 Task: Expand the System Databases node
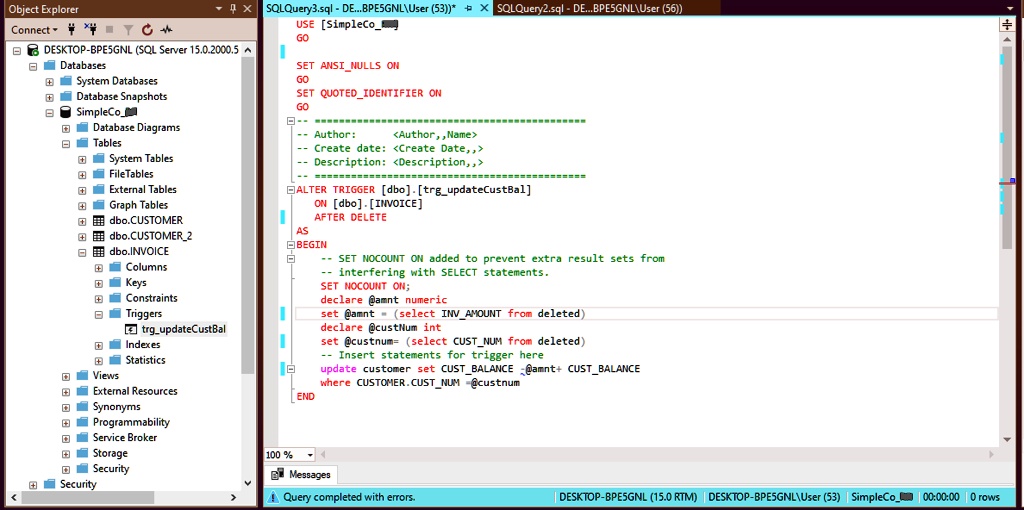pos(49,82)
